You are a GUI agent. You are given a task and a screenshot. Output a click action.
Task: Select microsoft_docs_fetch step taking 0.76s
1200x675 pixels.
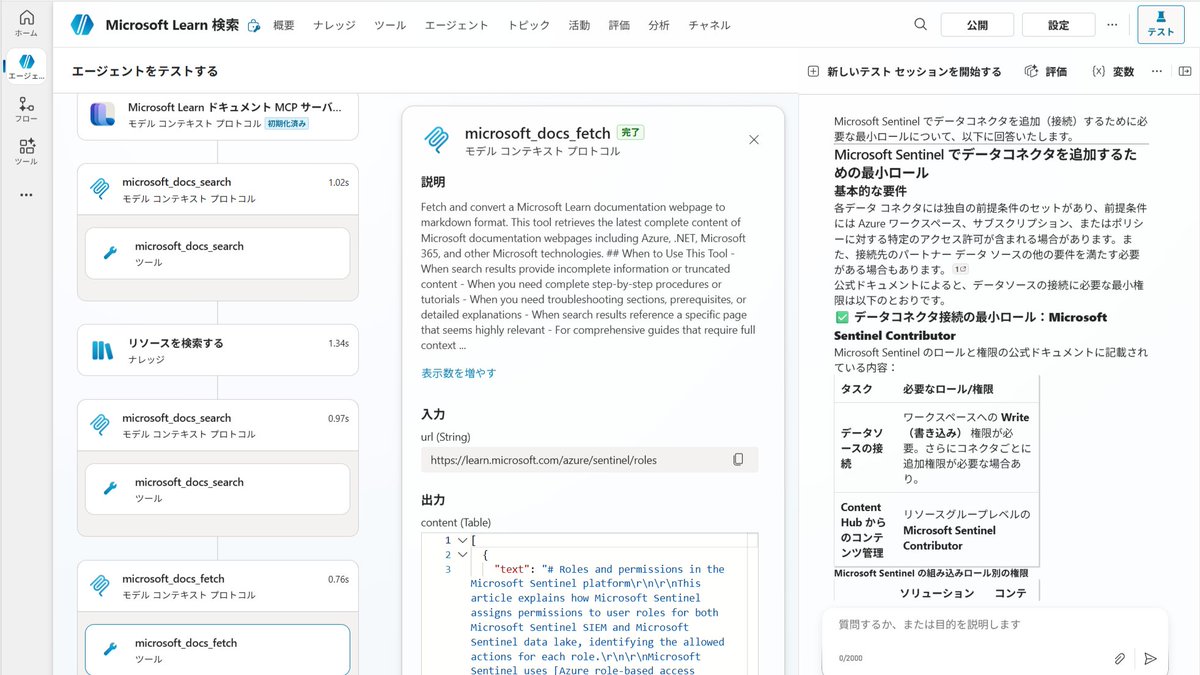pyautogui.click(x=217, y=586)
